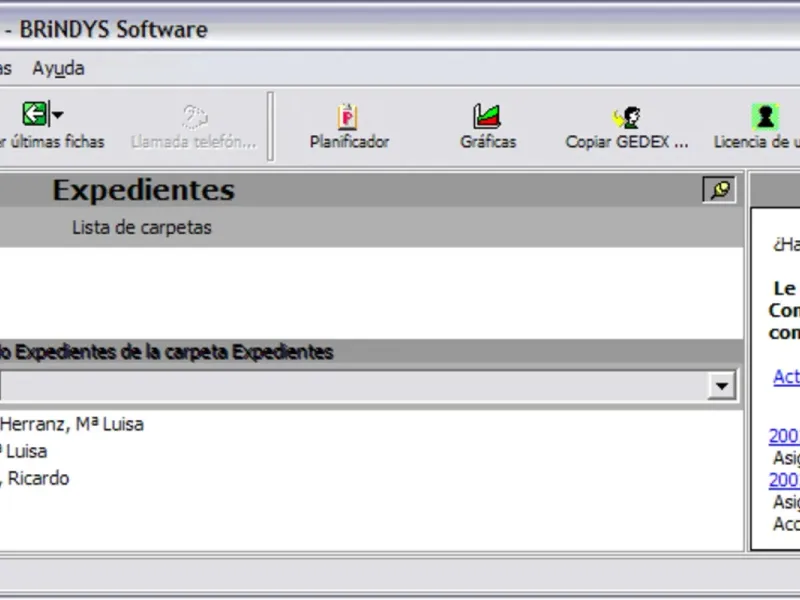Open the Planificador tool
The width and height of the screenshot is (800, 600).
pos(349,127)
